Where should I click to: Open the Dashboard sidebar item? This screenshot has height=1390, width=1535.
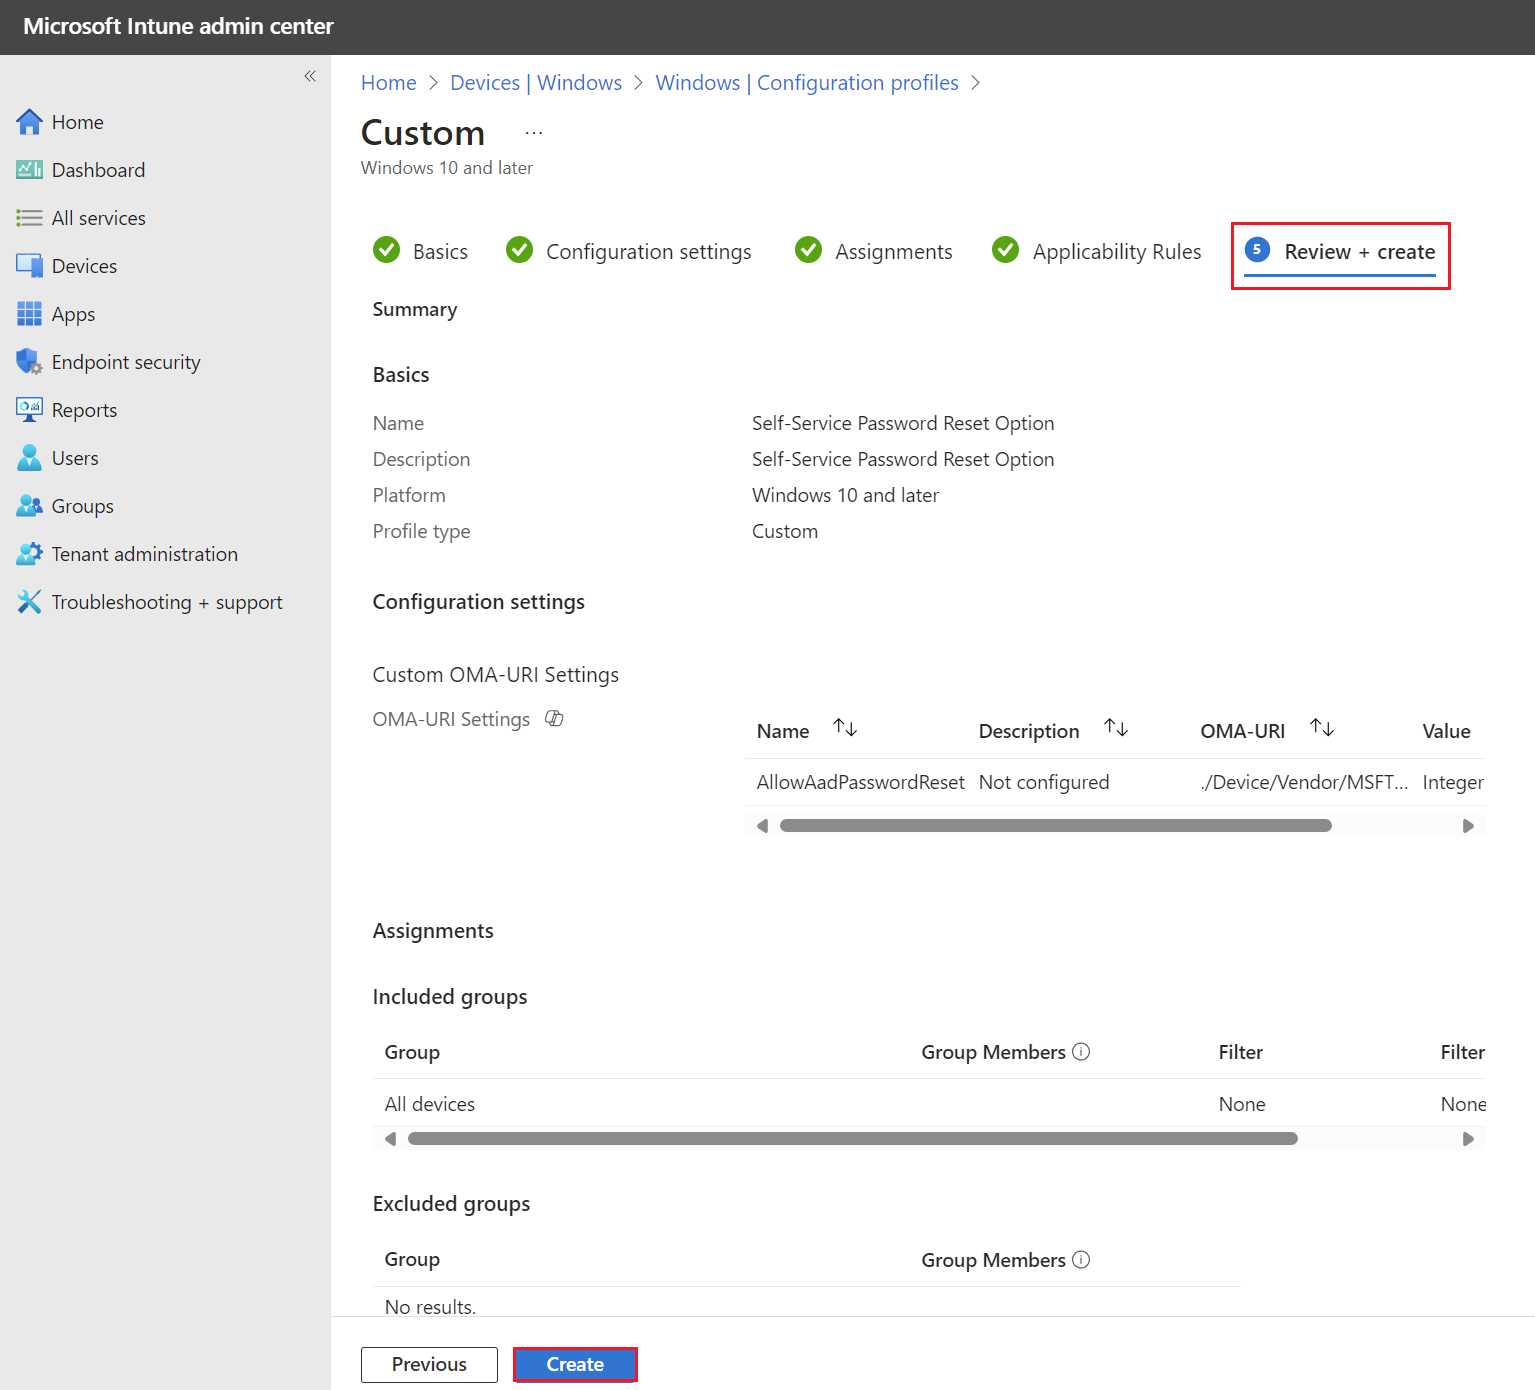coord(80,170)
